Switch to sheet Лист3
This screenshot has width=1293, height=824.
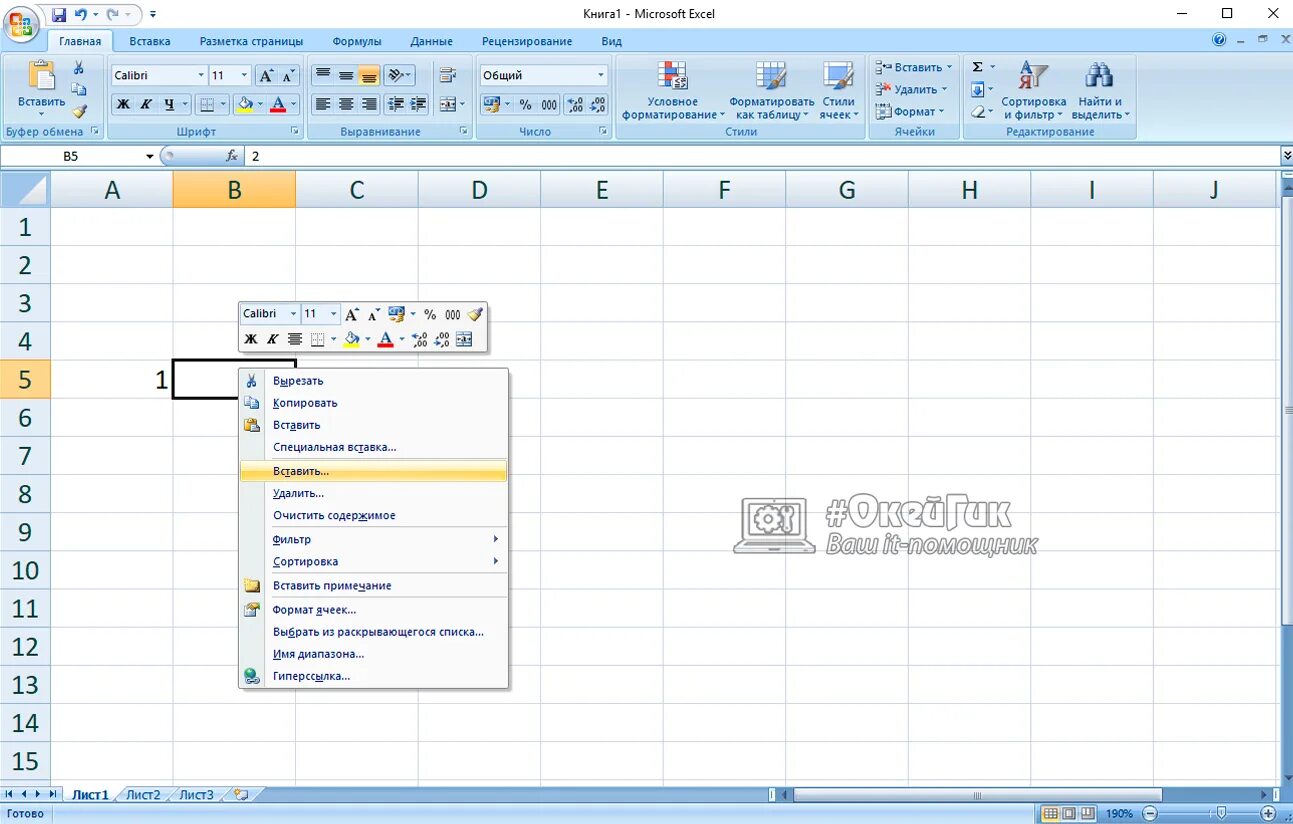[197, 795]
